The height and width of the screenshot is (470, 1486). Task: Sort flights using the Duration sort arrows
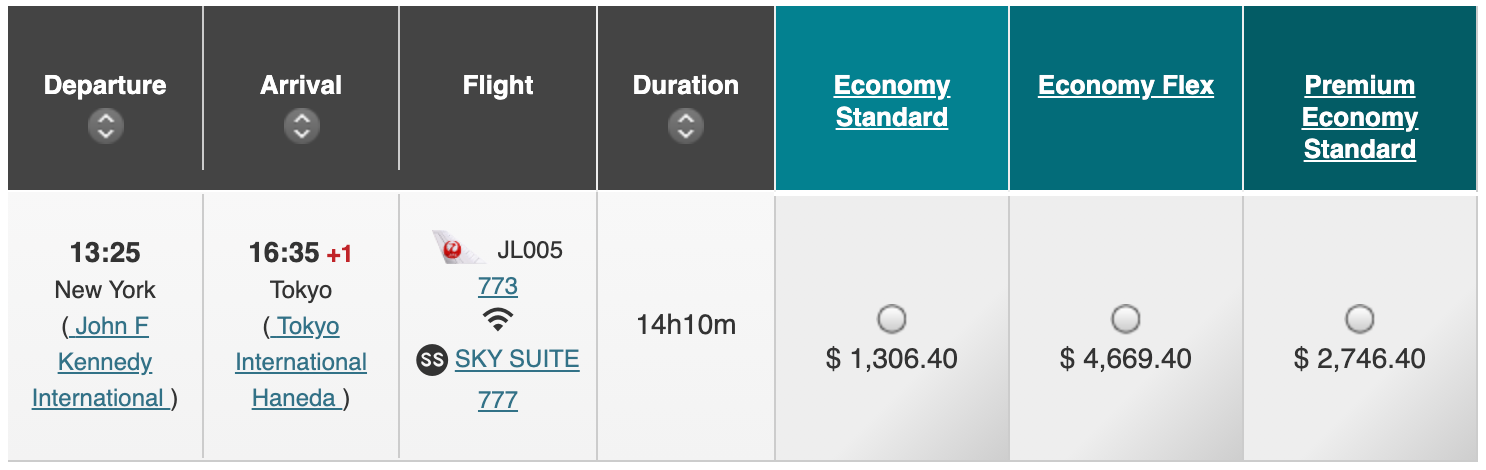click(x=685, y=127)
